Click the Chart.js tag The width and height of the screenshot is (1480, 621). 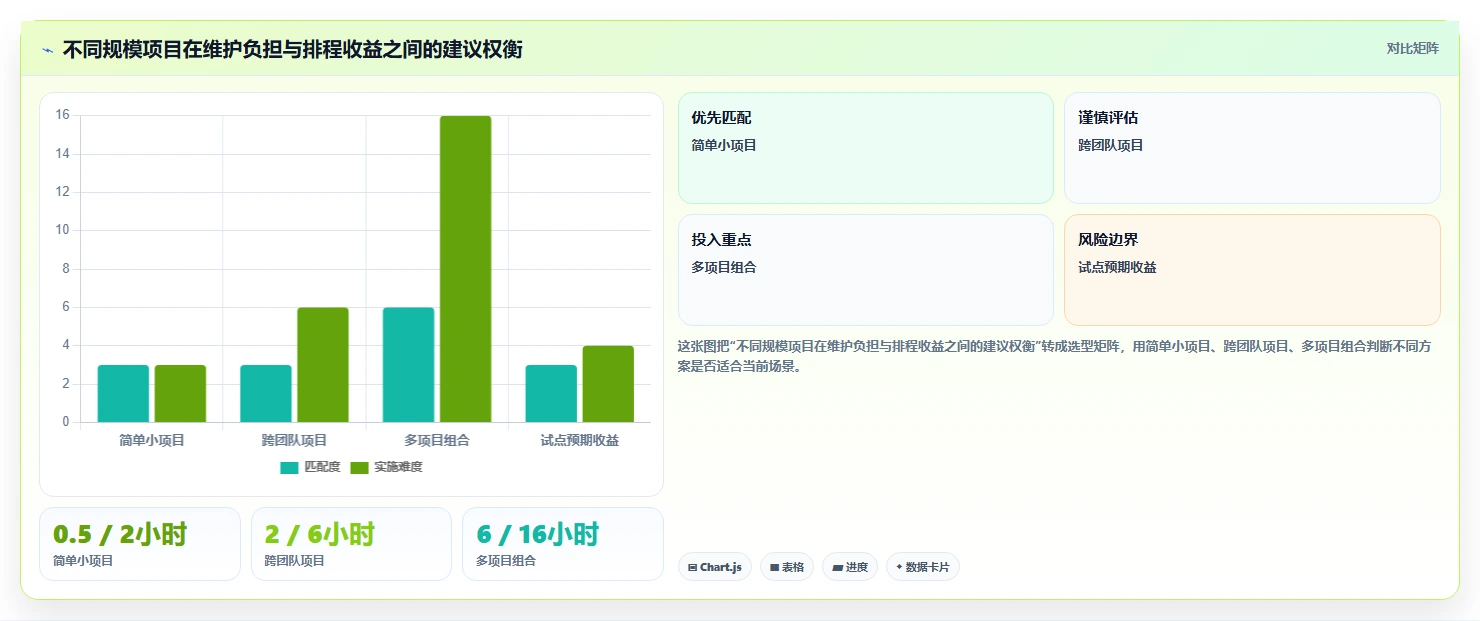pyautogui.click(x=715, y=567)
